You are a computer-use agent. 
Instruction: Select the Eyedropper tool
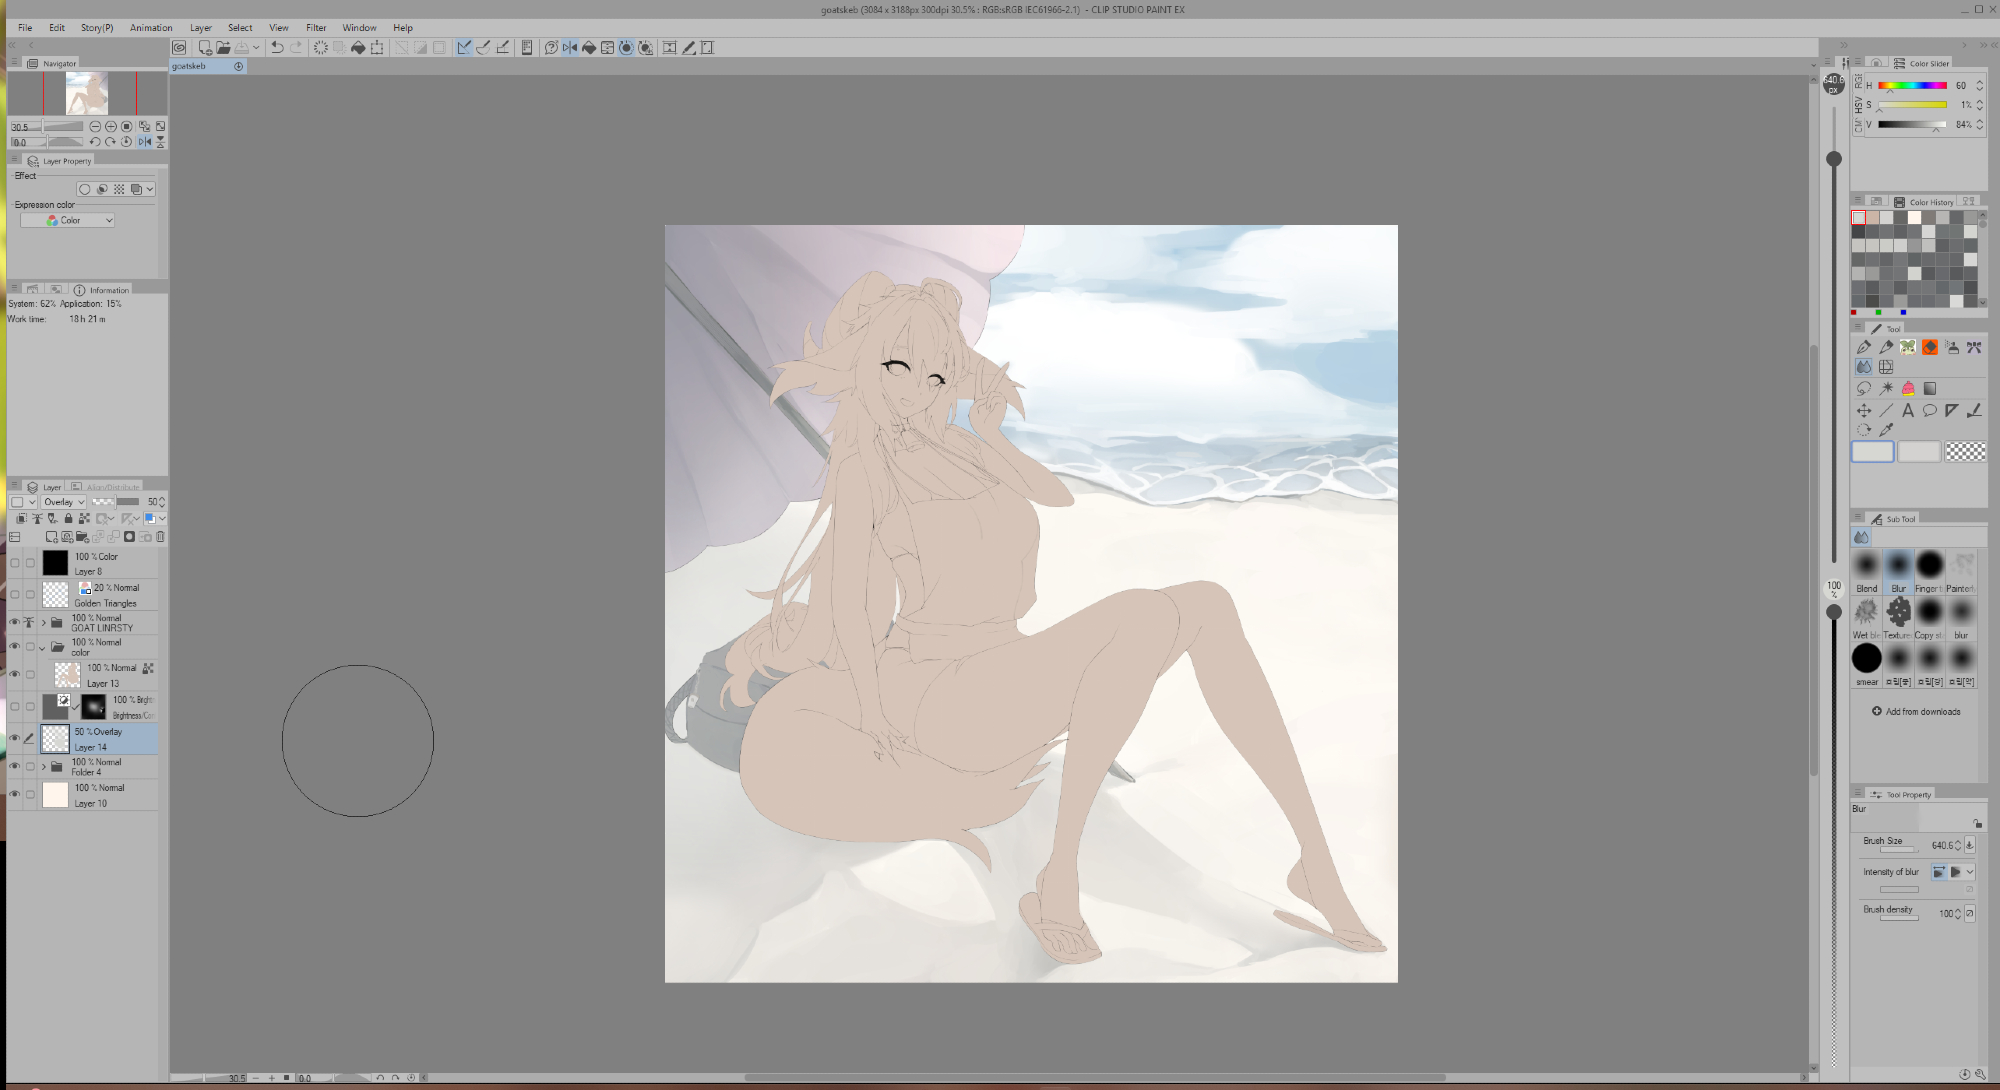tap(1886, 430)
